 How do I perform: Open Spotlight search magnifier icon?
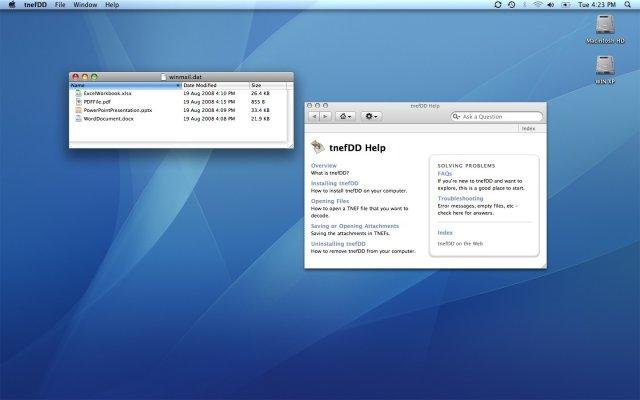coord(628,4)
